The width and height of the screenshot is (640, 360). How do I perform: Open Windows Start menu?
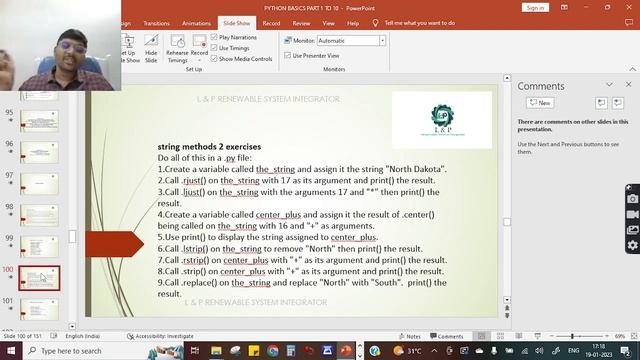[11, 351]
